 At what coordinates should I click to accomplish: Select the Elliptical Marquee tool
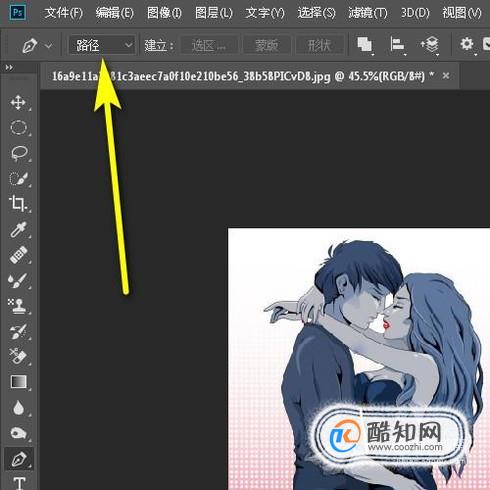pos(18,128)
